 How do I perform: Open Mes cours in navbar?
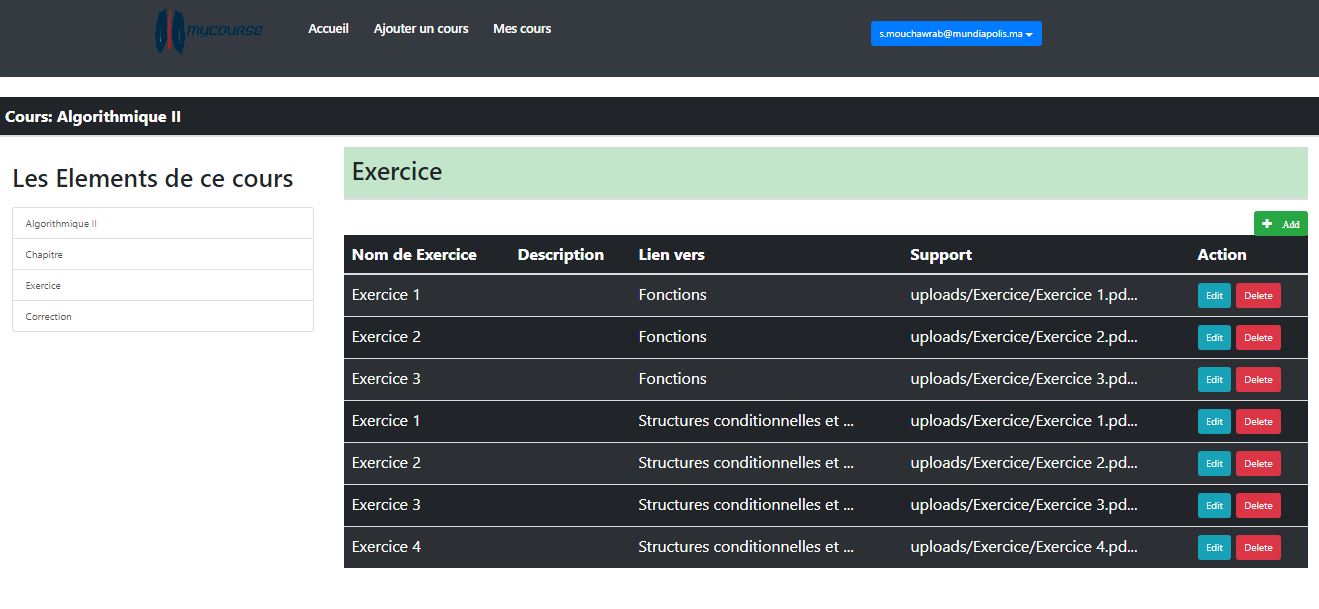tap(522, 29)
